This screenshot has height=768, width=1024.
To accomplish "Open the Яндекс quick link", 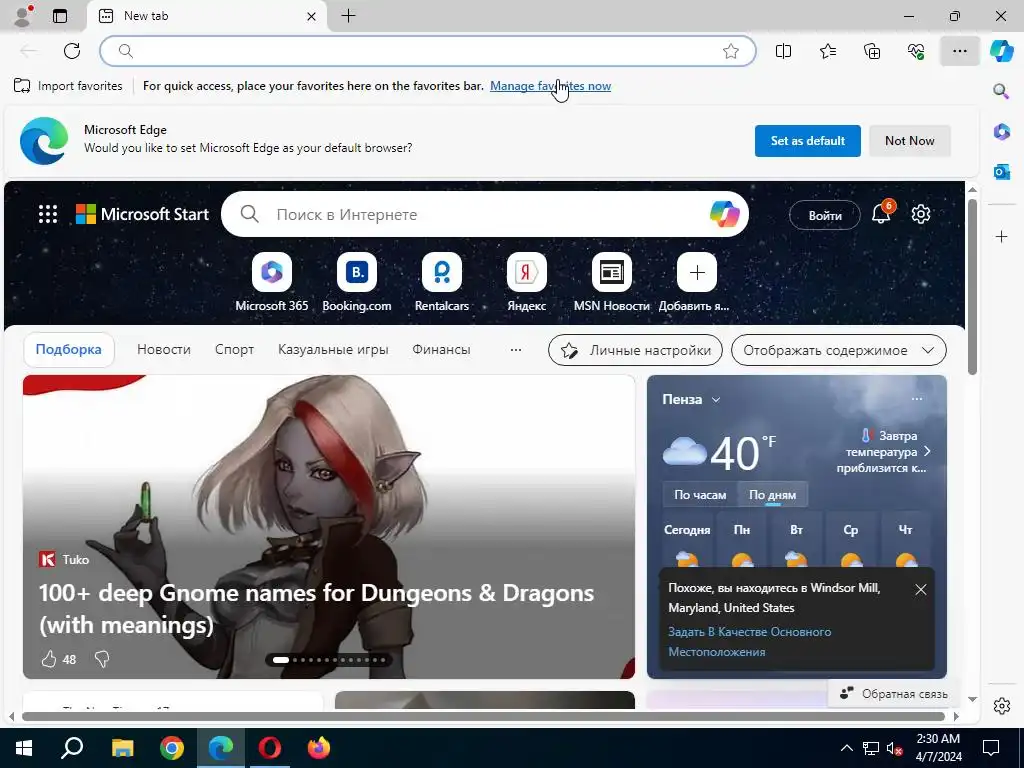I will coord(526,283).
